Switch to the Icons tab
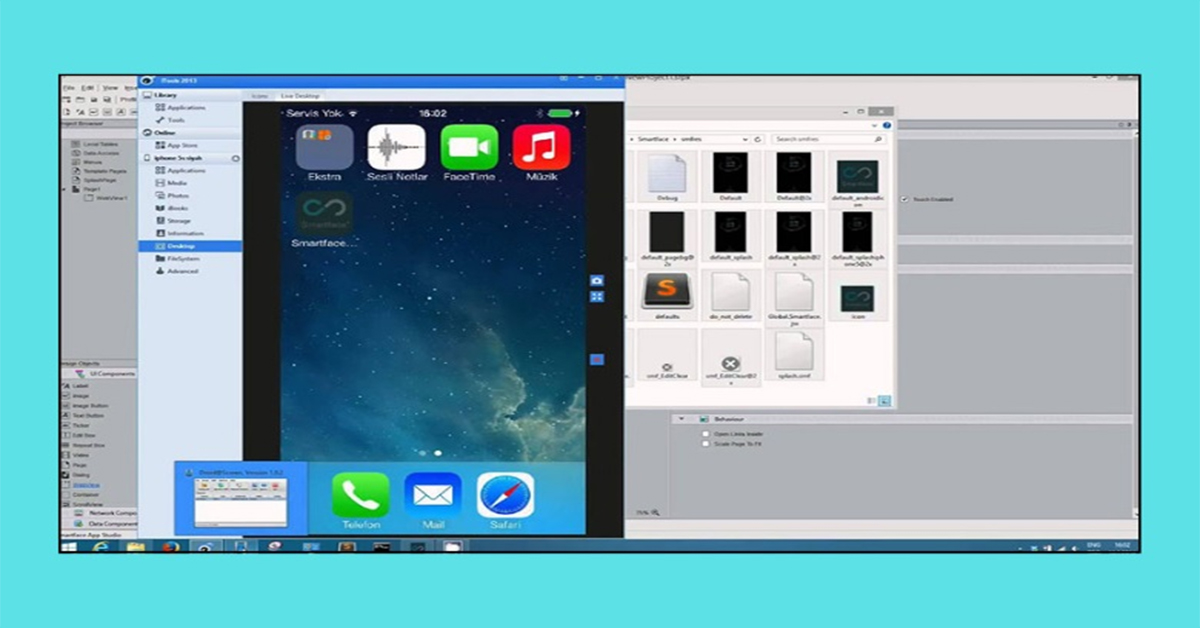 pos(259,96)
